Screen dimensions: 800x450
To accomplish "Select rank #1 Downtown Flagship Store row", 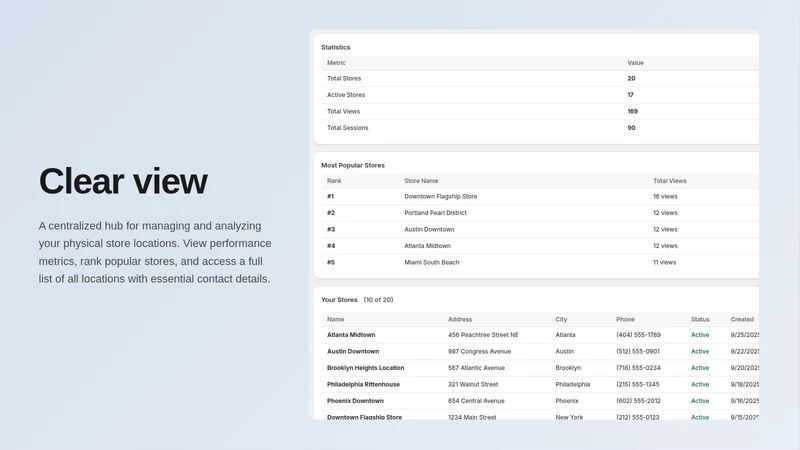I will (540, 196).
